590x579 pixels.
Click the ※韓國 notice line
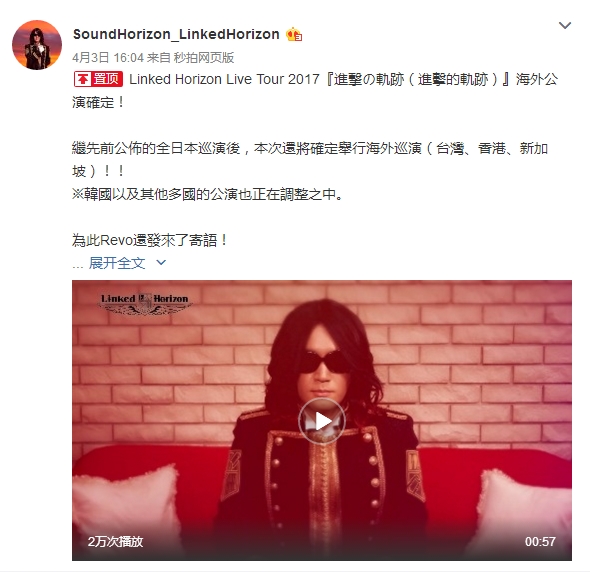(207, 195)
